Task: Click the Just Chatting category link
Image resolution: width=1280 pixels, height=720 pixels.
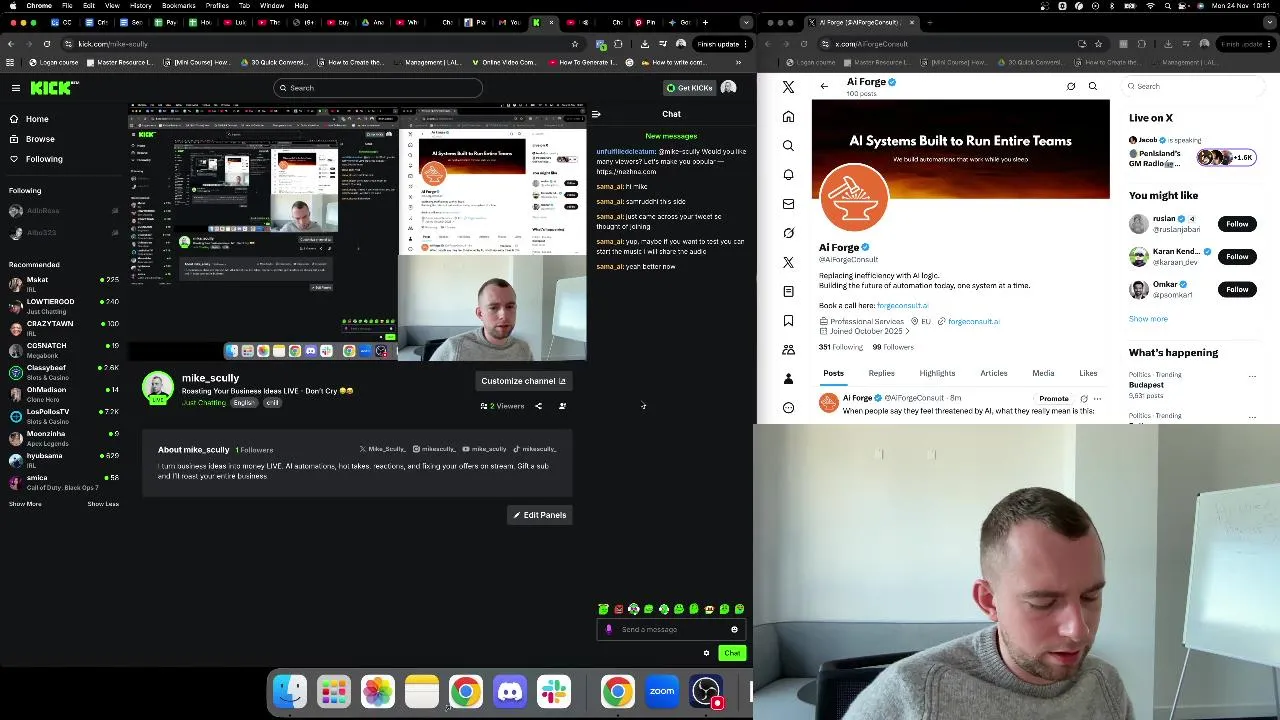Action: (204, 403)
